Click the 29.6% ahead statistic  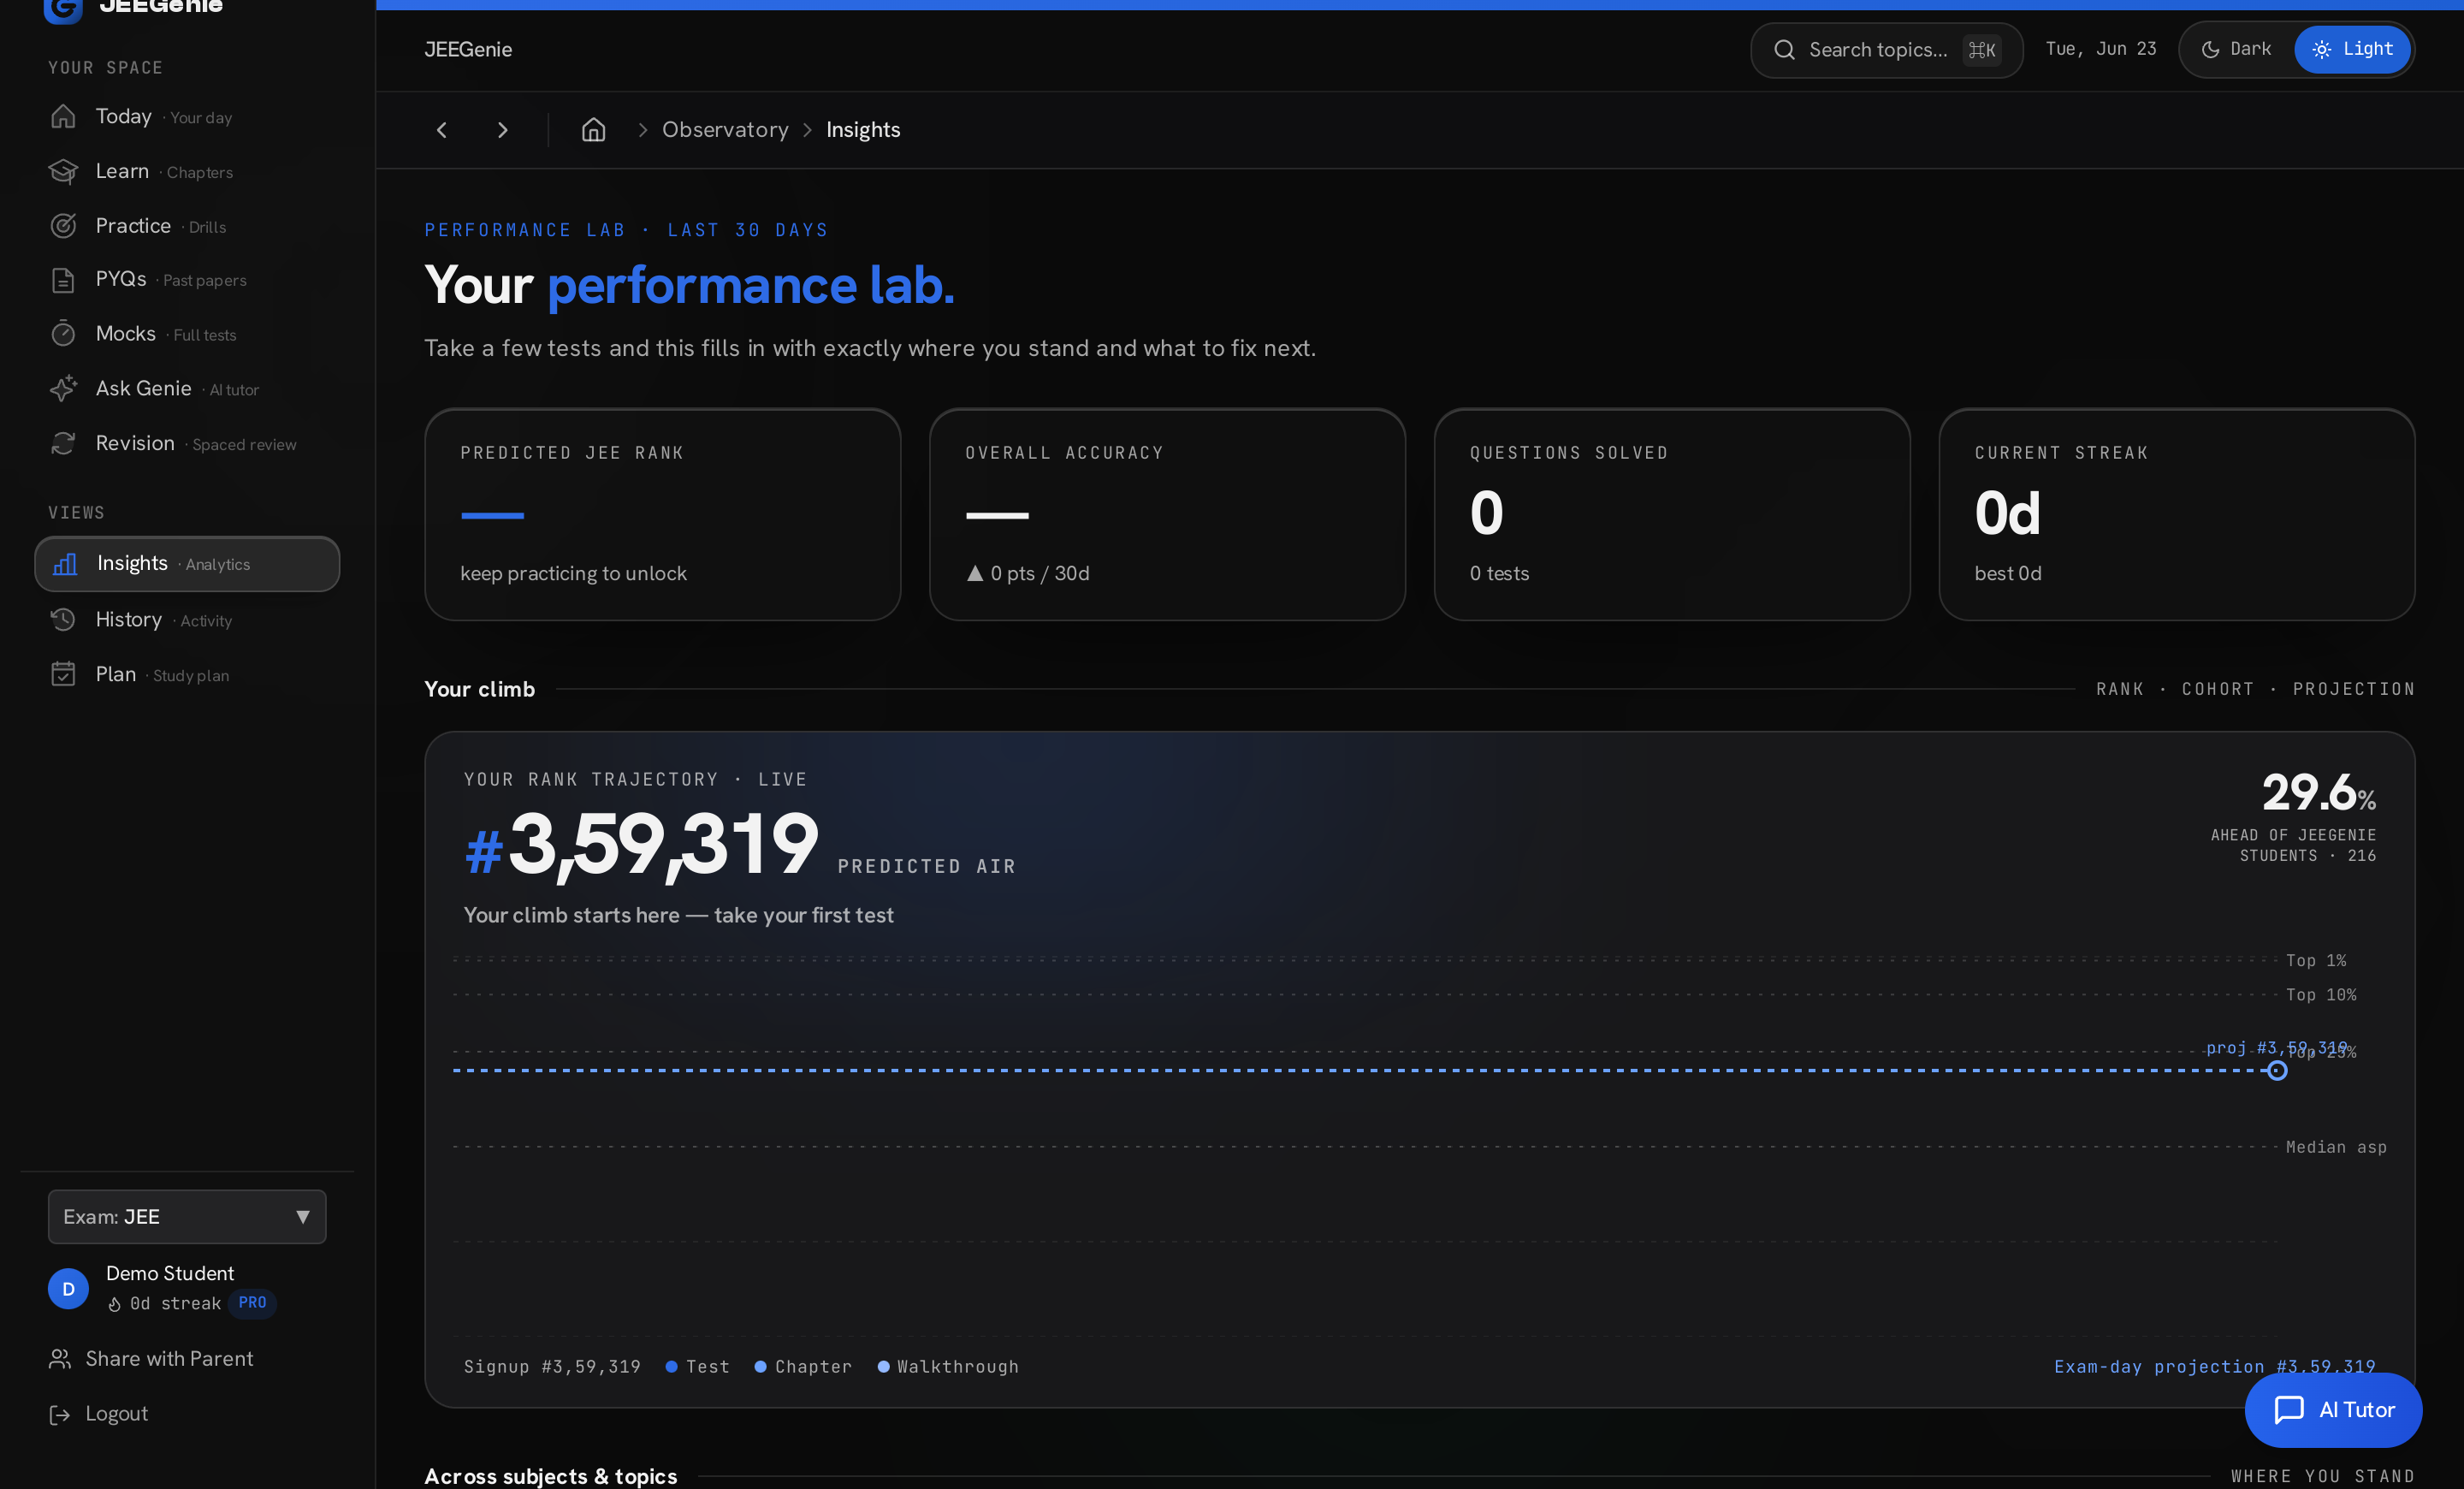(2319, 793)
